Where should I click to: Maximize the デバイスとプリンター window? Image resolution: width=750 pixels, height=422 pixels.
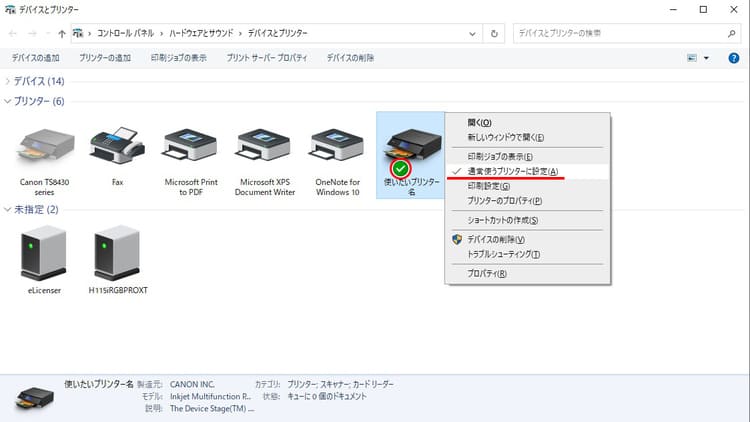tap(703, 10)
